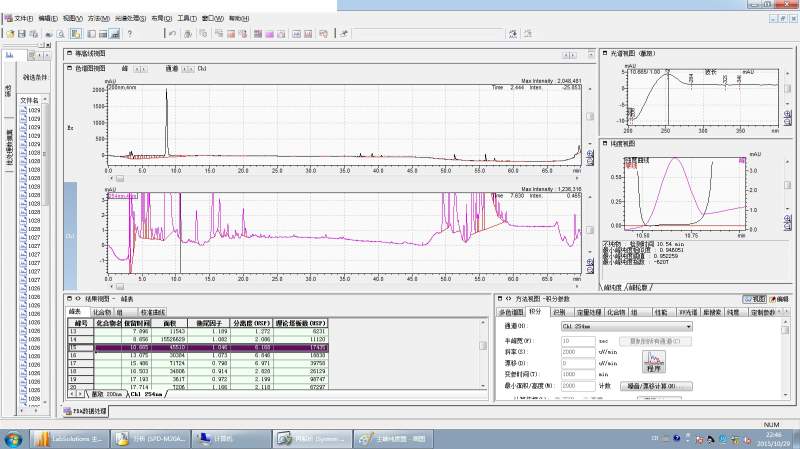Click the integration program (程序) icon button
This screenshot has height=449, width=800.
(656, 359)
